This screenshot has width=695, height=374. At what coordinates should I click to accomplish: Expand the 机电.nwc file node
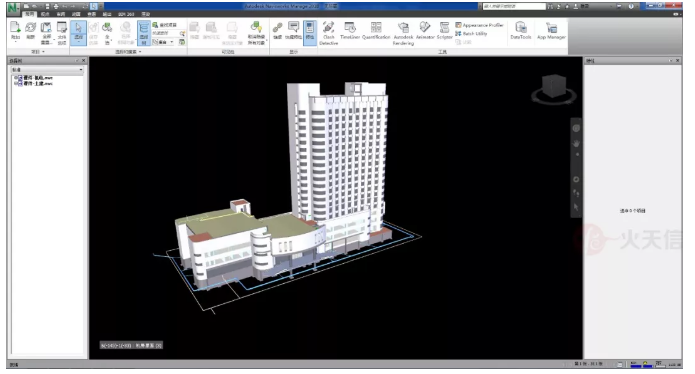(15, 78)
